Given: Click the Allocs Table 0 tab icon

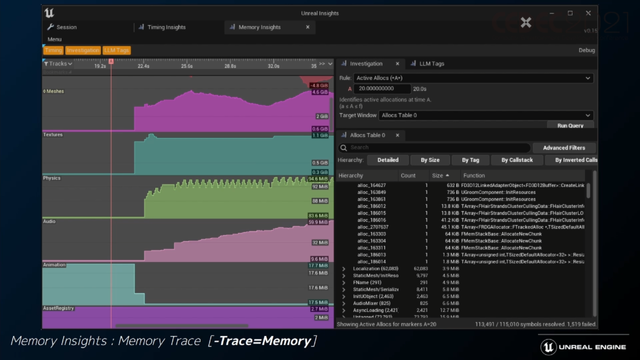Looking at the screenshot, I should click(344, 135).
